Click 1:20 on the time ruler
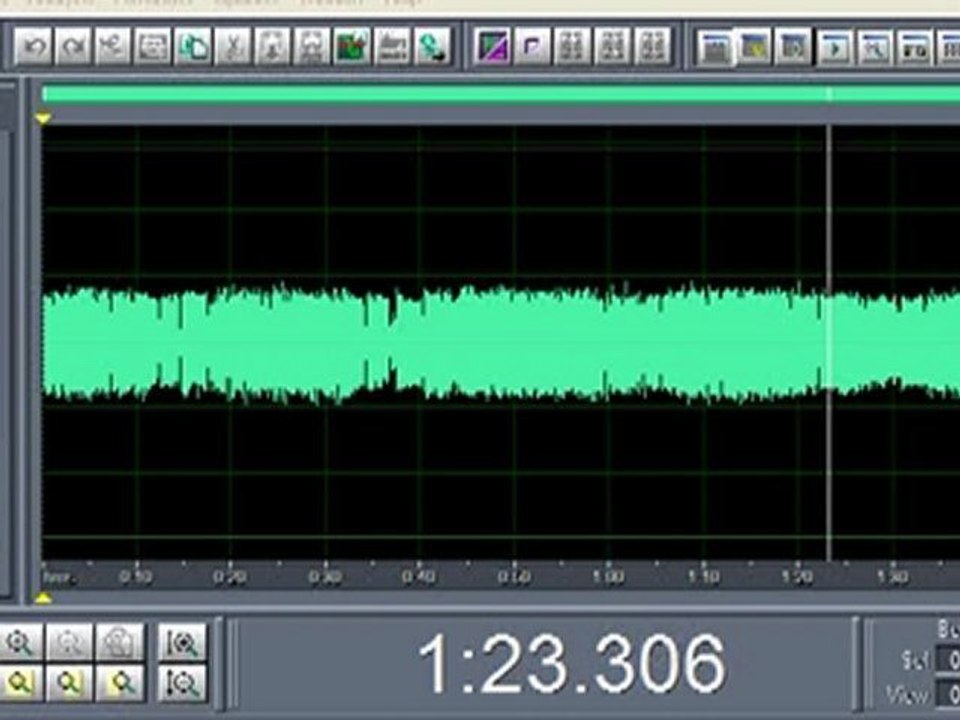 click(798, 577)
